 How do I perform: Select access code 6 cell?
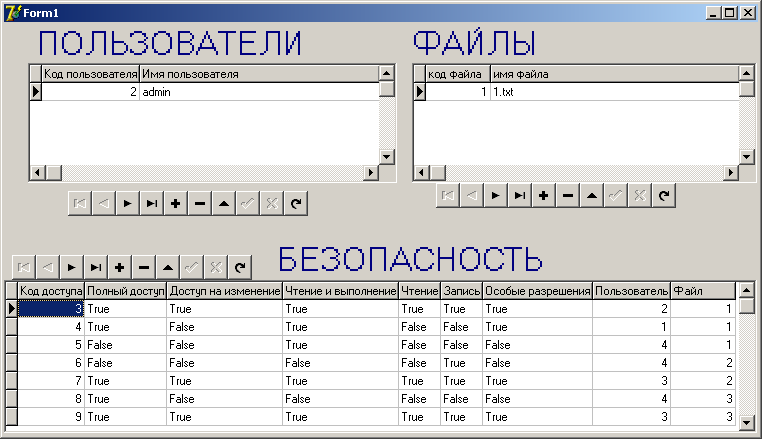(51, 363)
